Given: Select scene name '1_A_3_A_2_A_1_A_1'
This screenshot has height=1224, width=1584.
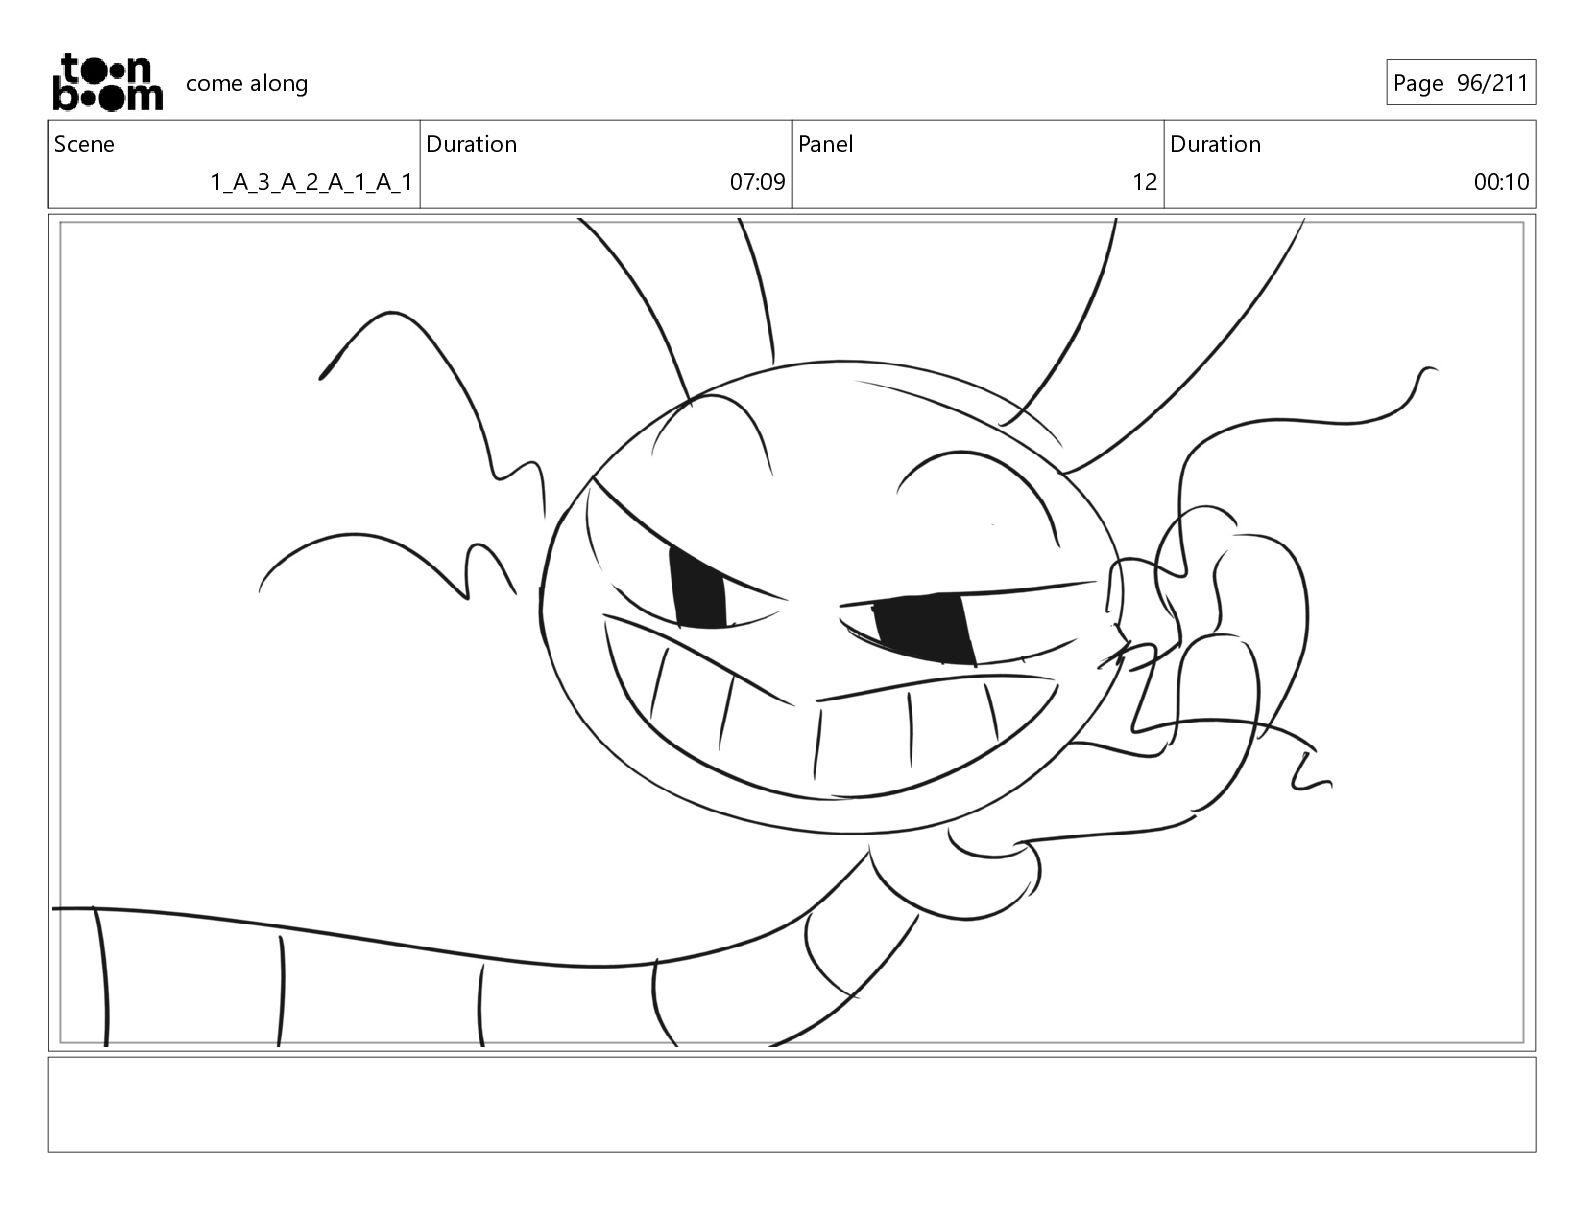Looking at the screenshot, I should tap(311, 182).
